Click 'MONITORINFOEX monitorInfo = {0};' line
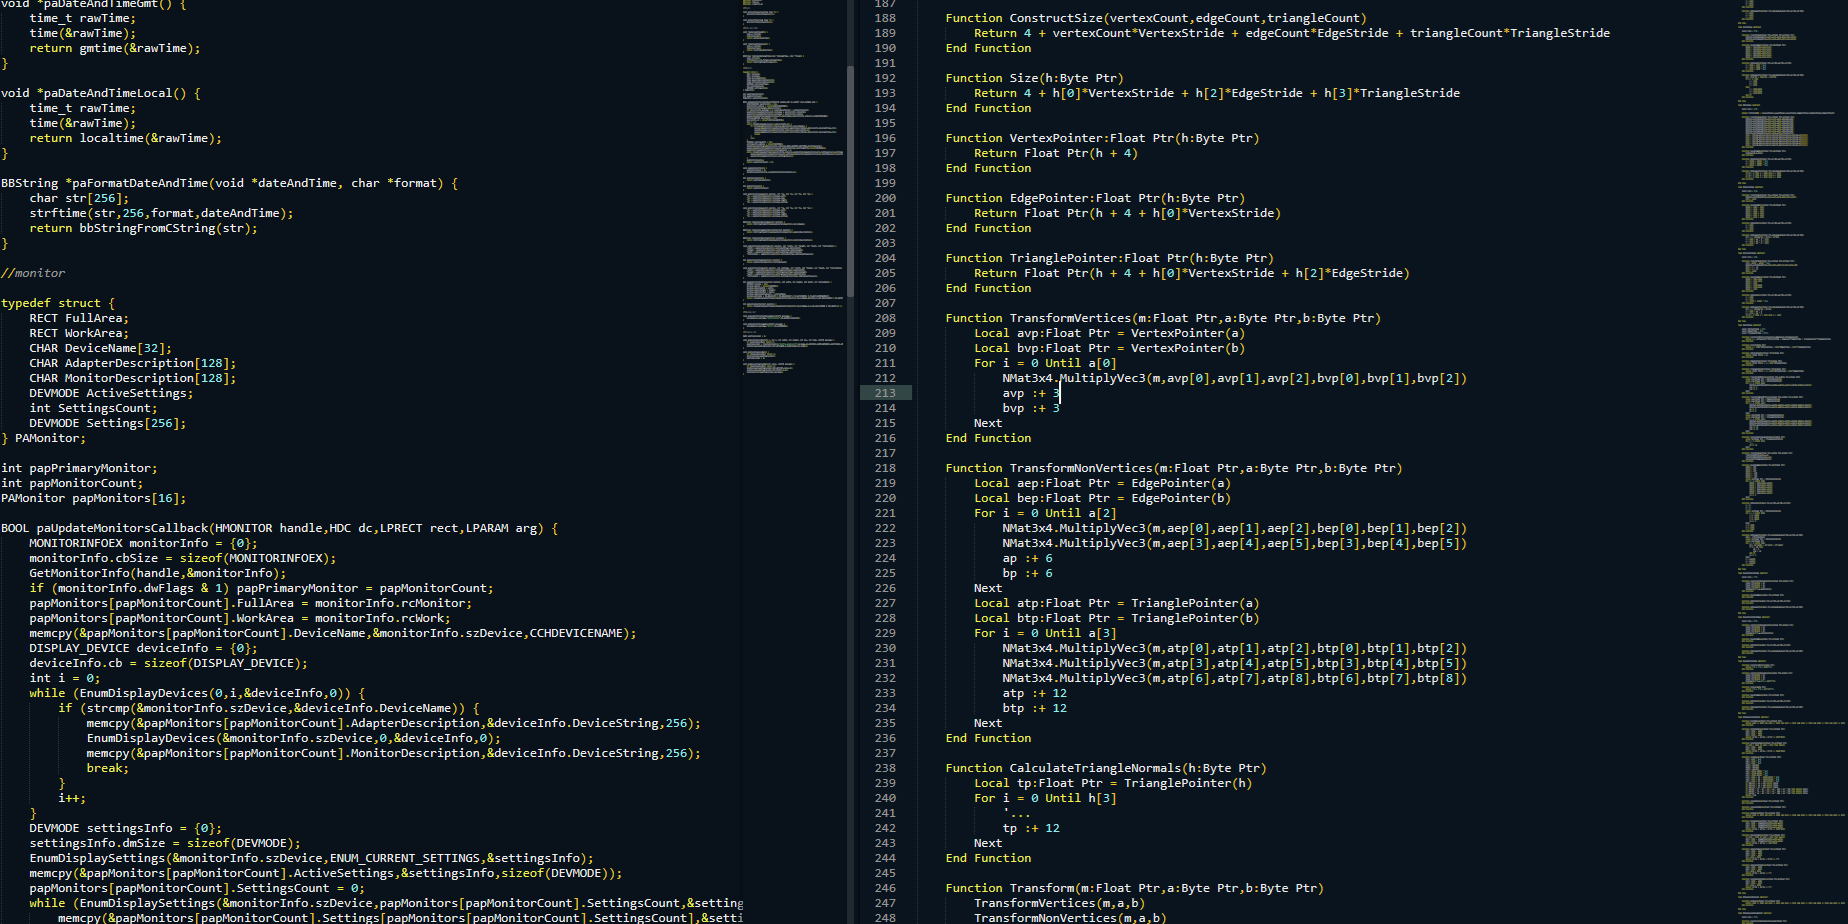The image size is (1848, 924). (144, 543)
